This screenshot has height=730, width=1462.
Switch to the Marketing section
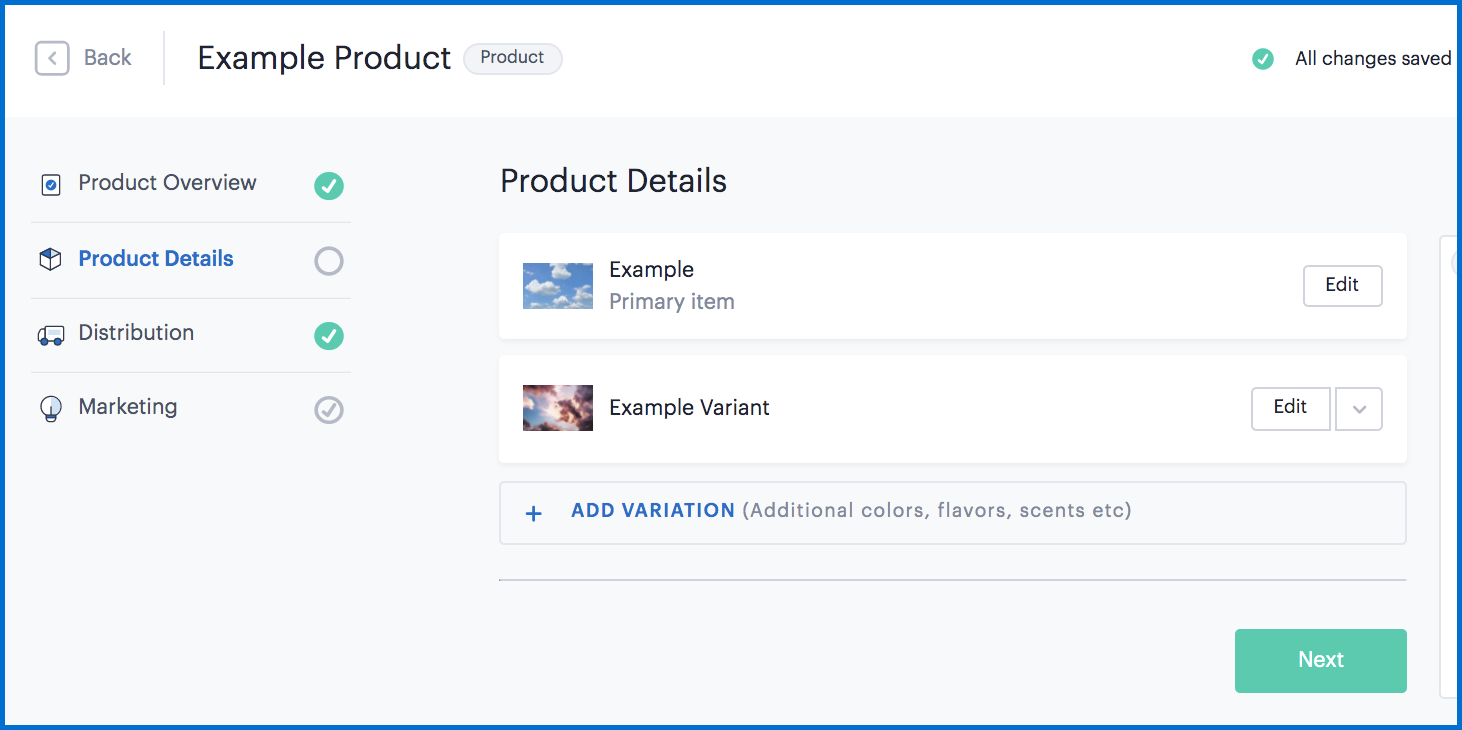tap(128, 407)
